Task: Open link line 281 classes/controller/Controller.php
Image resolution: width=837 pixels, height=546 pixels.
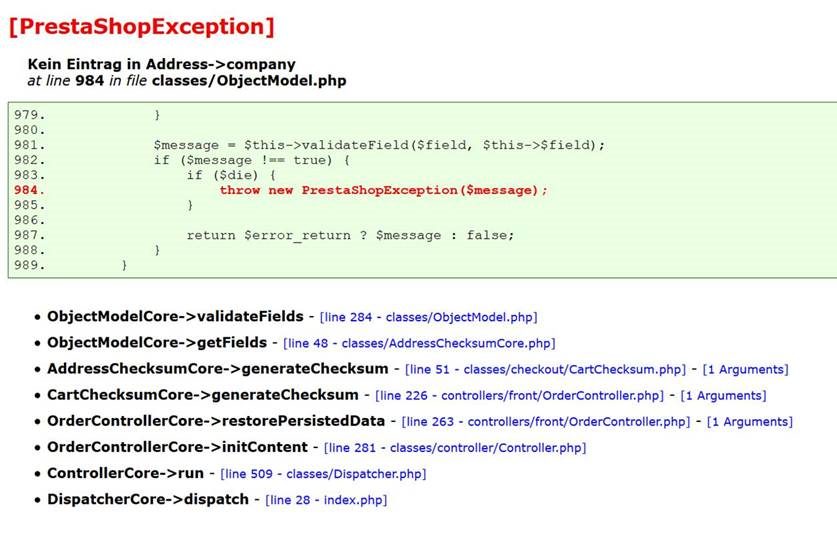Action: point(455,448)
